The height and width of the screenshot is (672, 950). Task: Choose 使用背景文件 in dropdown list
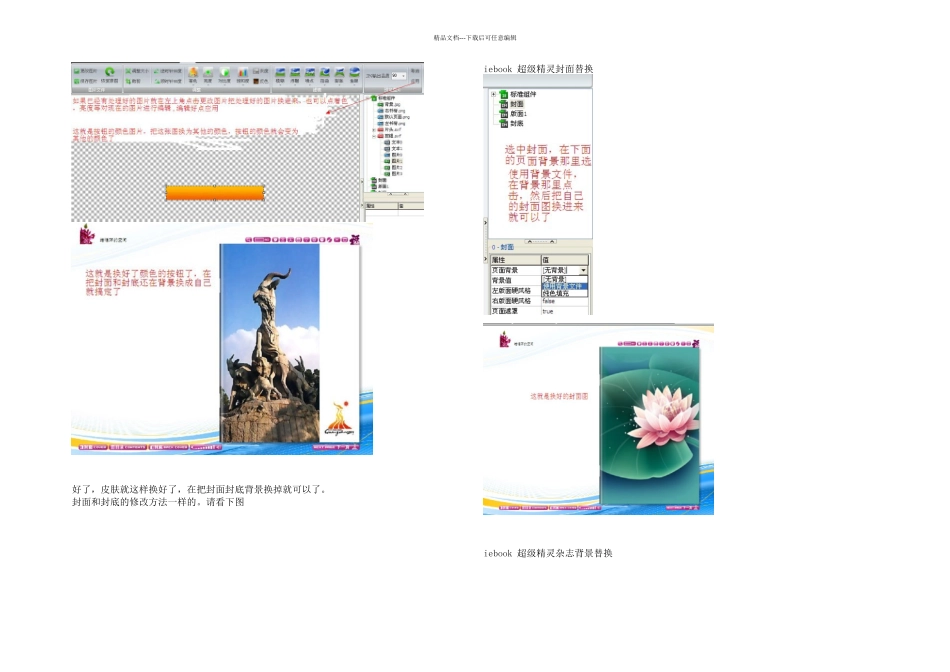563,286
